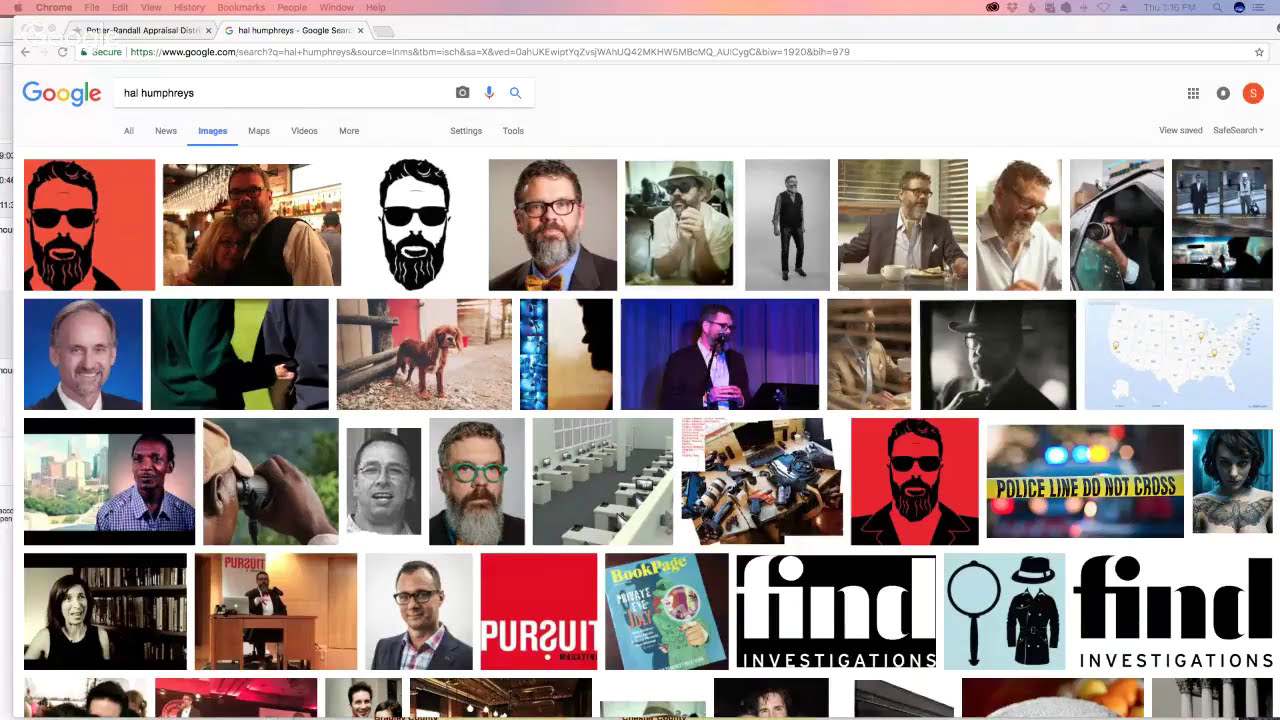This screenshot has width=1280, height=720.
Task: Open the noir fedora black-and-white portrait
Action: [998, 354]
